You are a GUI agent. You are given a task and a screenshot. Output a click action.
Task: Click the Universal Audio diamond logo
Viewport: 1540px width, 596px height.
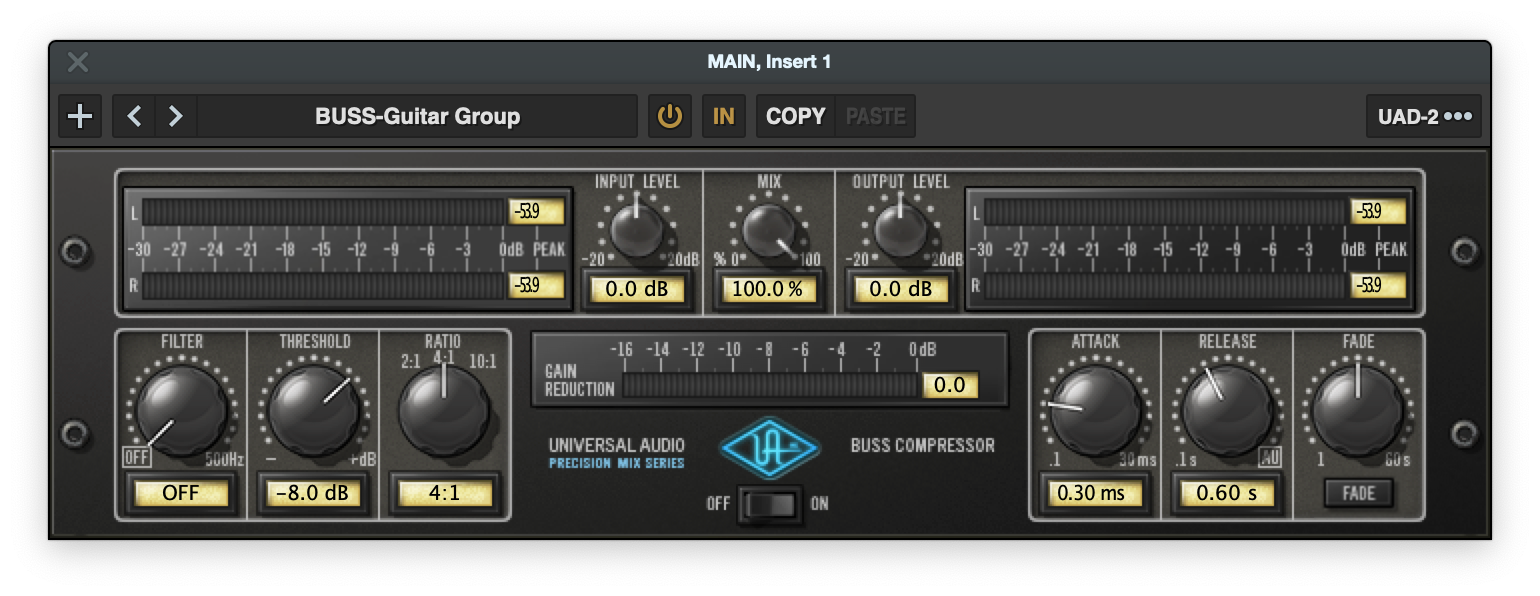point(769,446)
